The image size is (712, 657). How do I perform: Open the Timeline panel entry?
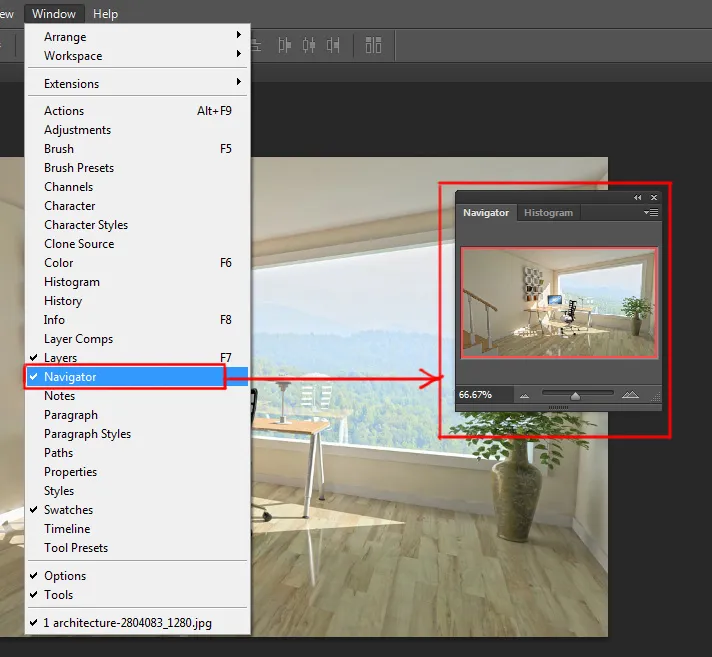[138, 529]
